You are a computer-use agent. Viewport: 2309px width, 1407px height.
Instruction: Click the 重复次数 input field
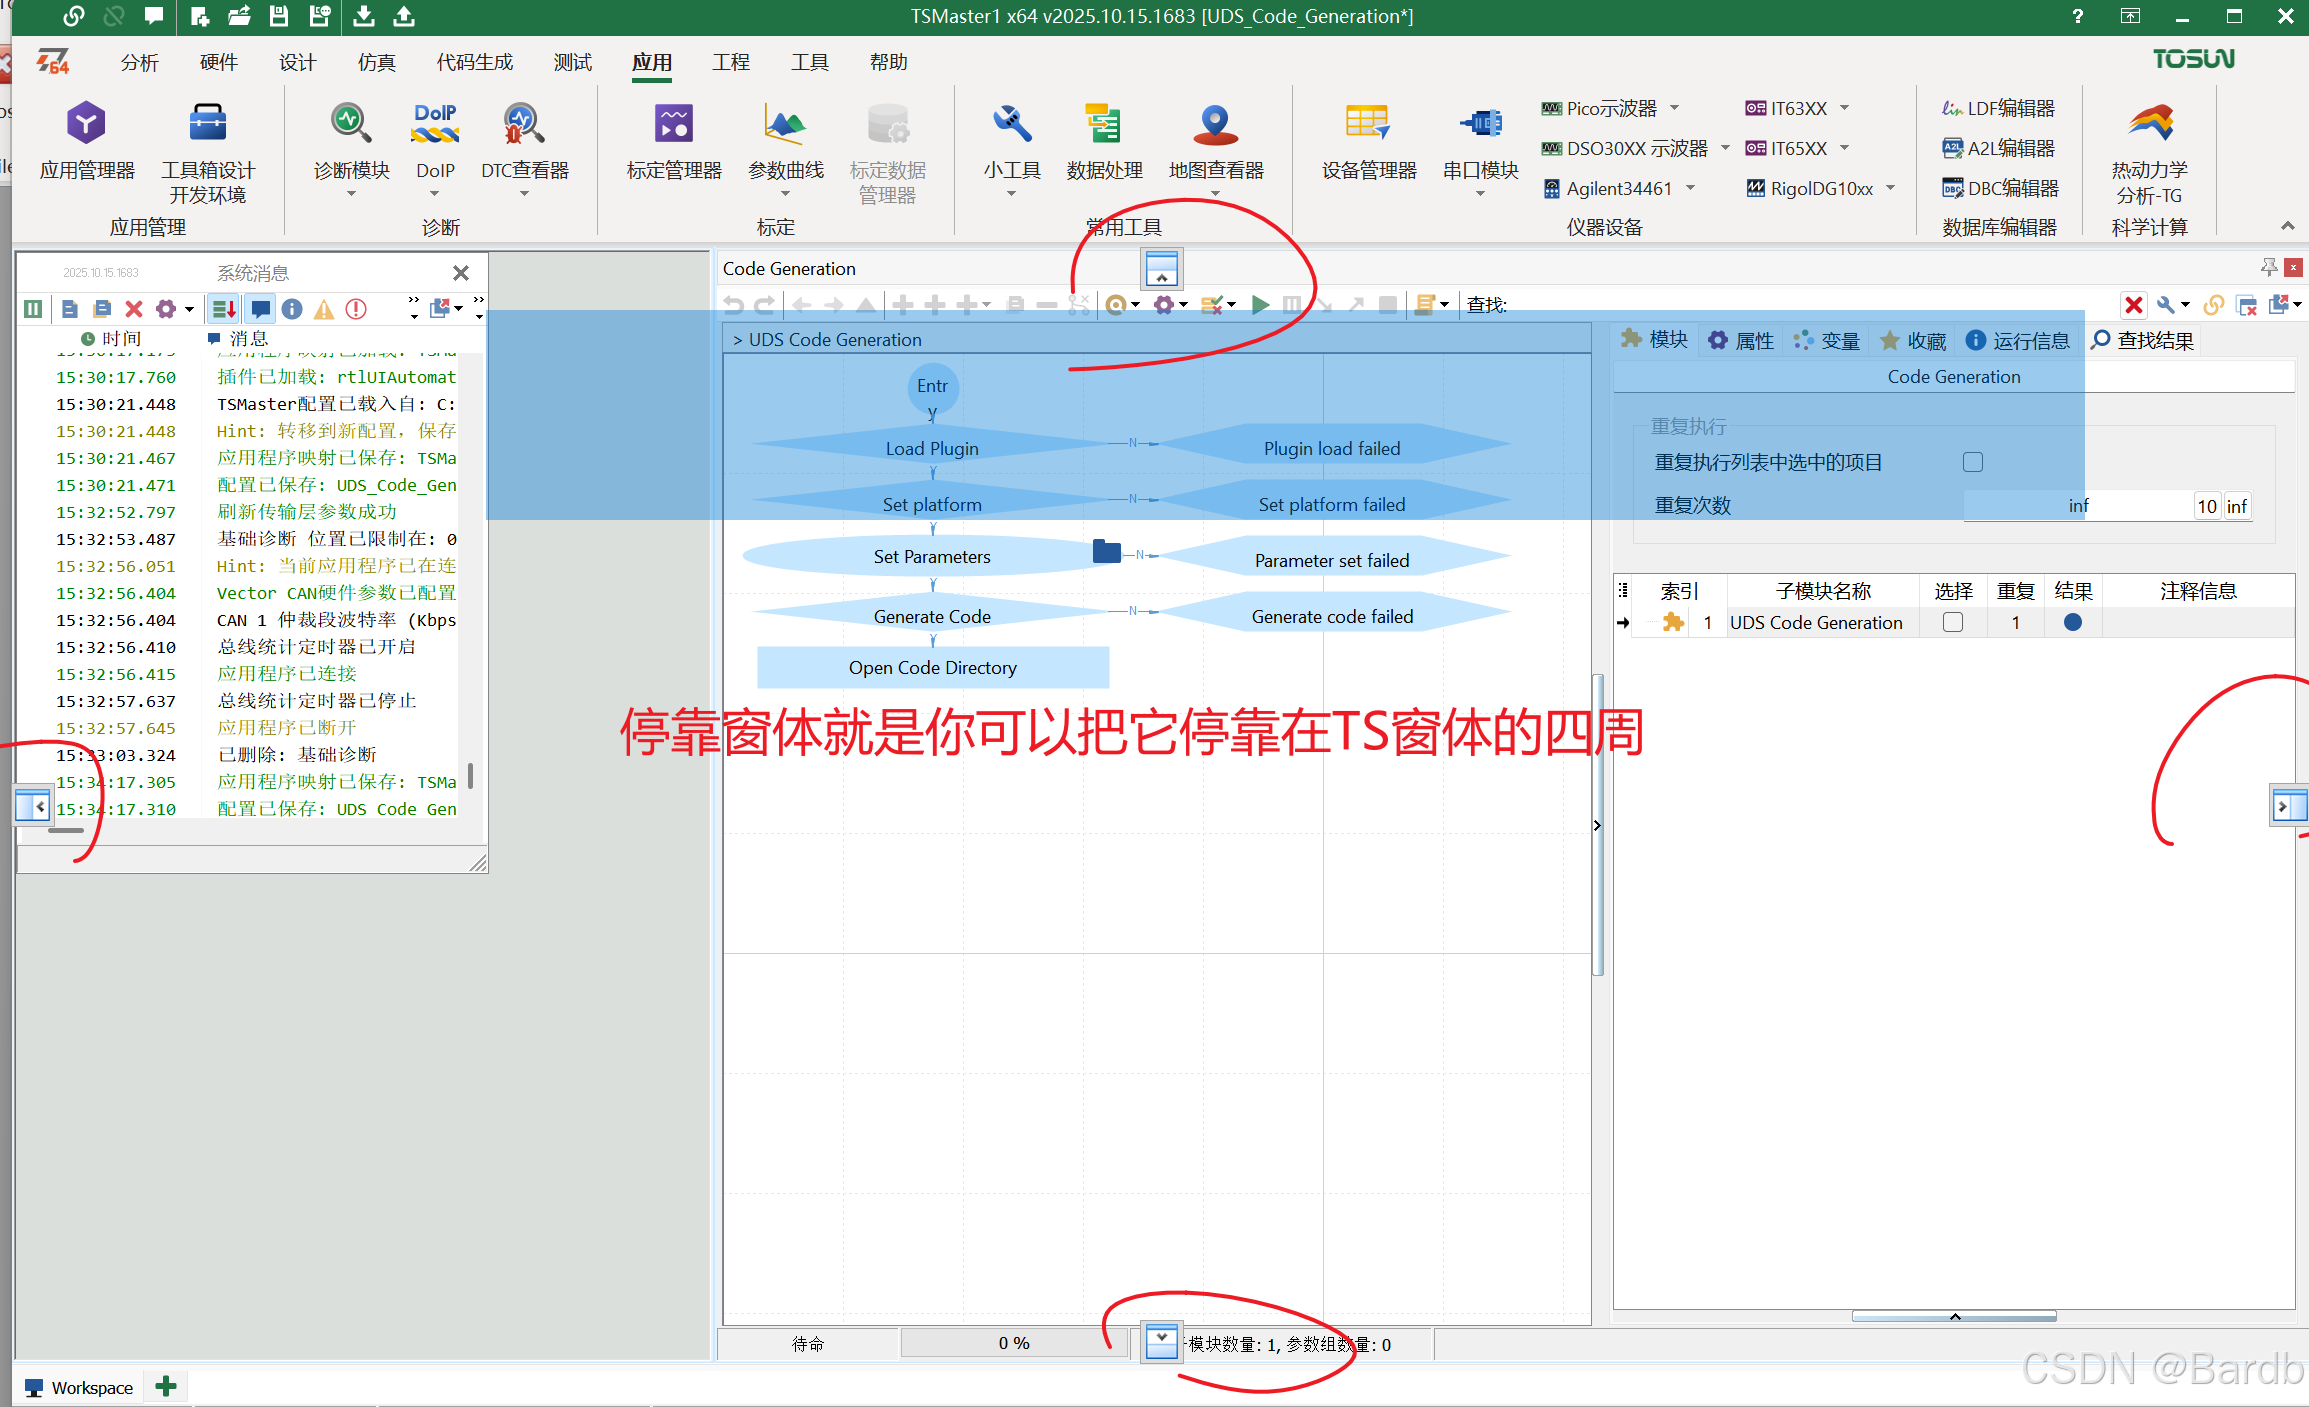[x=2078, y=506]
